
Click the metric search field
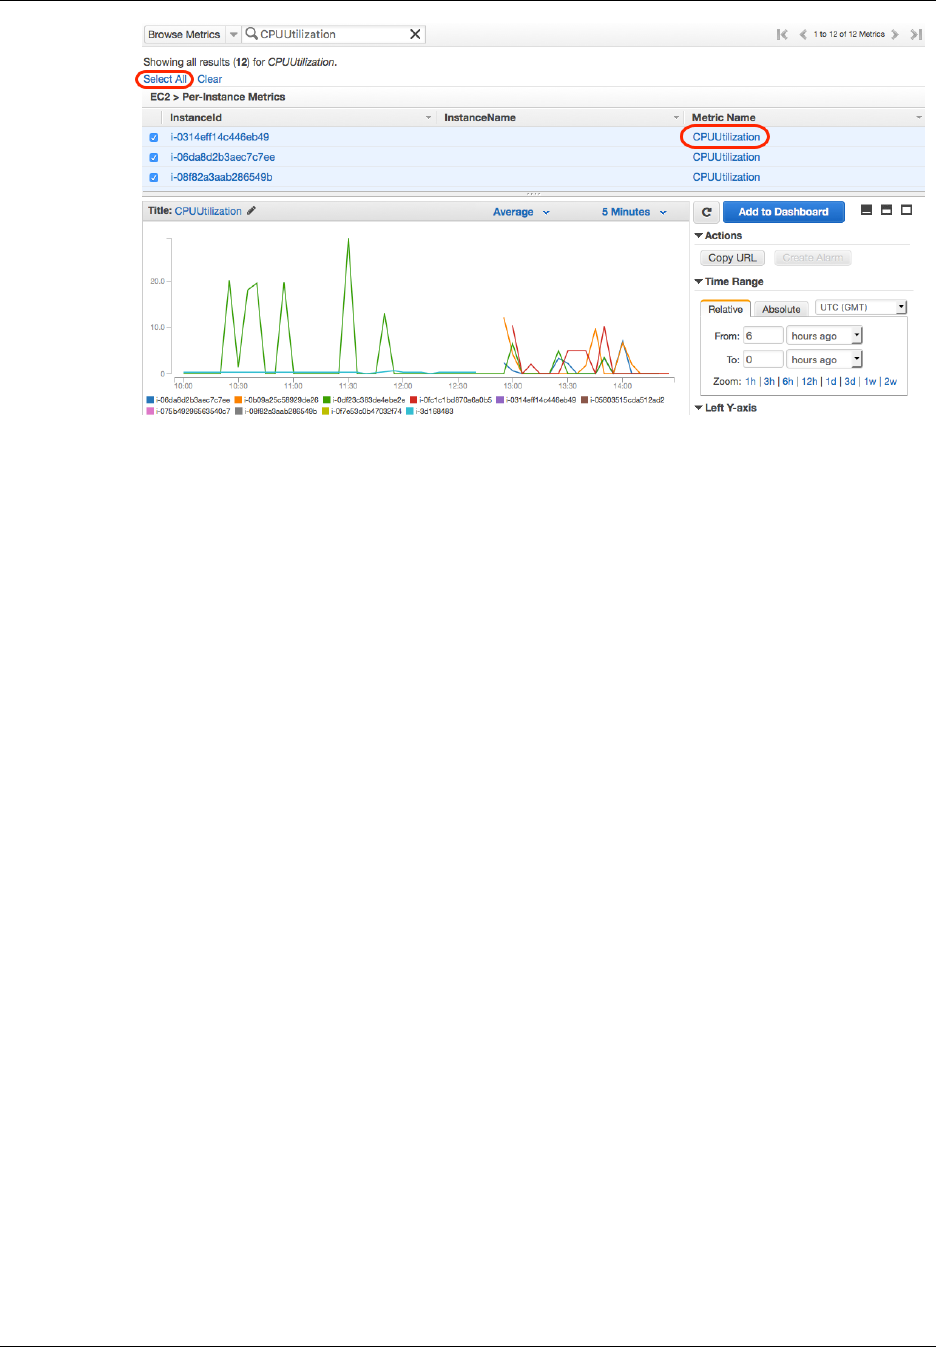tap(333, 34)
